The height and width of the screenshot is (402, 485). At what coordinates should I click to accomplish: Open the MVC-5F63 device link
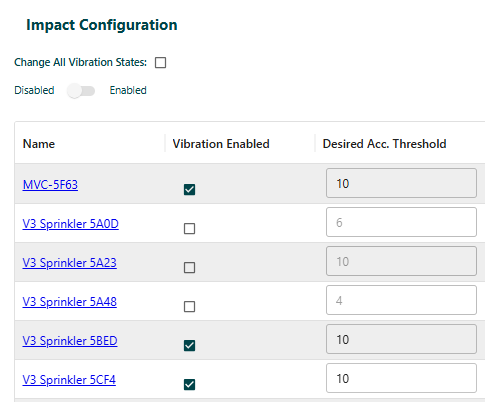[x=50, y=185]
